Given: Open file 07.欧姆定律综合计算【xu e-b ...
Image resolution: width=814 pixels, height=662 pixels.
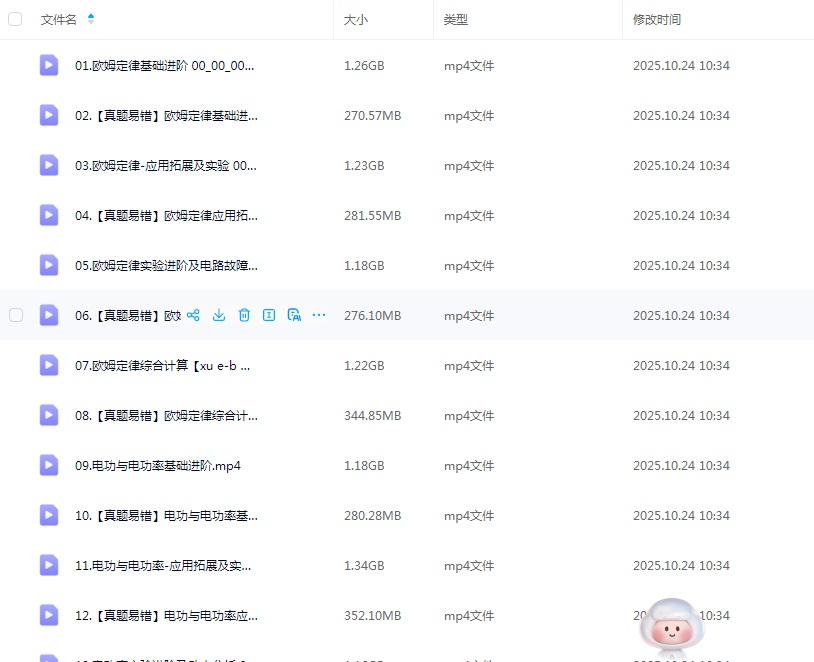Looking at the screenshot, I should (x=162, y=366).
